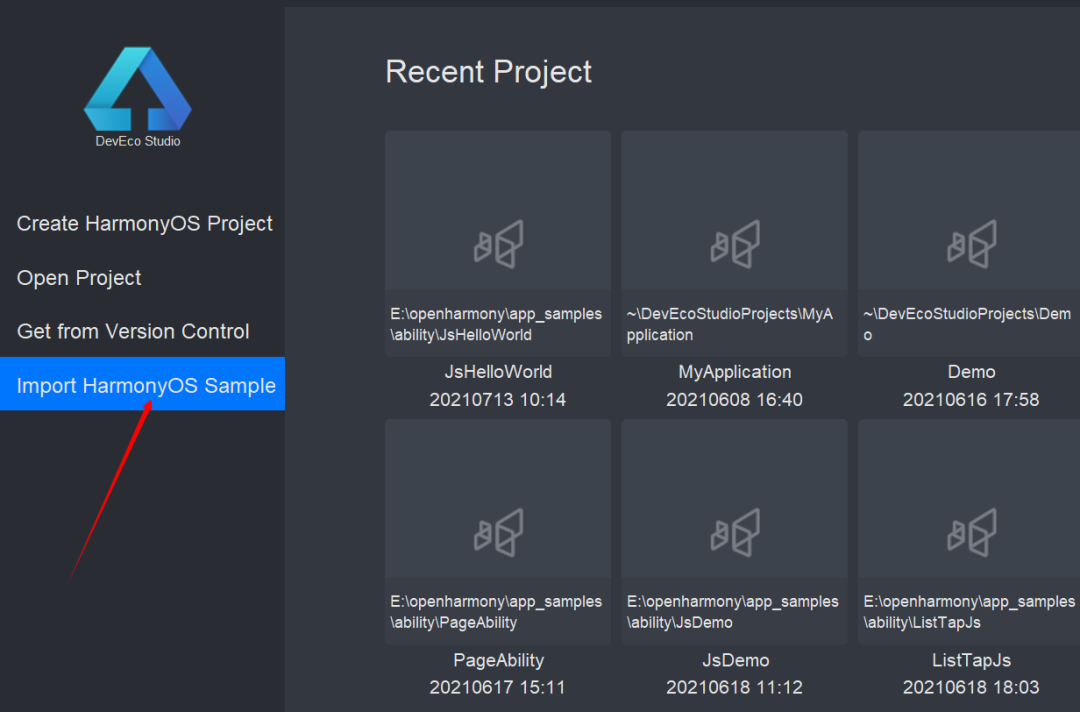This screenshot has height=712, width=1080.
Task: Choose Open Project in sidebar
Action: (x=79, y=278)
